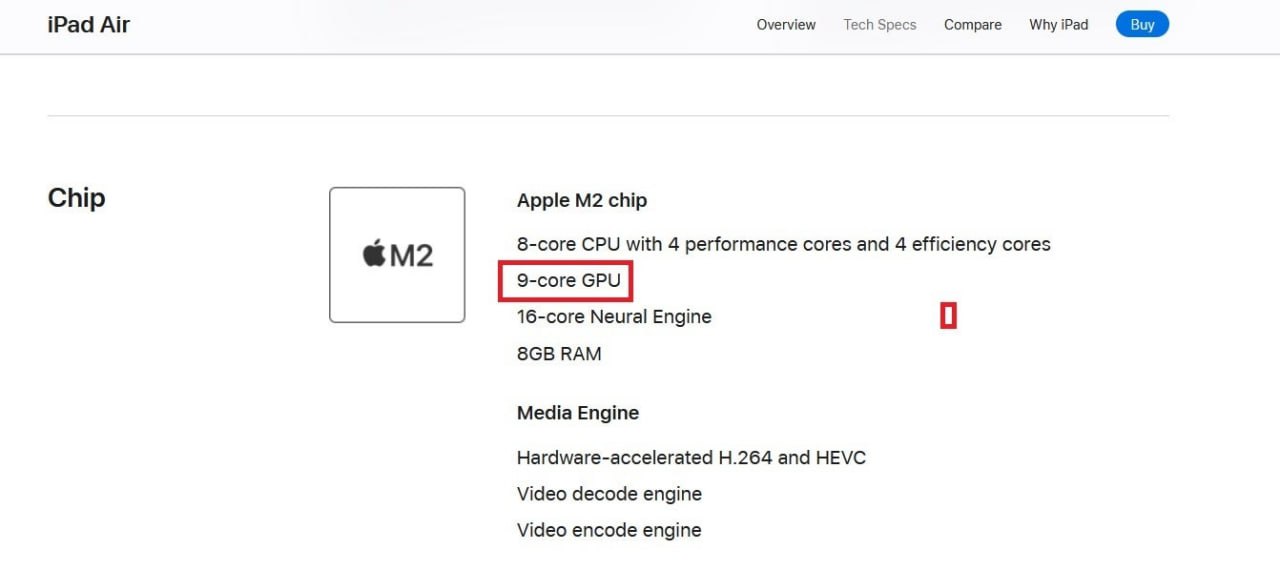The image size is (1280, 570).
Task: Go to the Compare page
Action: (973, 25)
